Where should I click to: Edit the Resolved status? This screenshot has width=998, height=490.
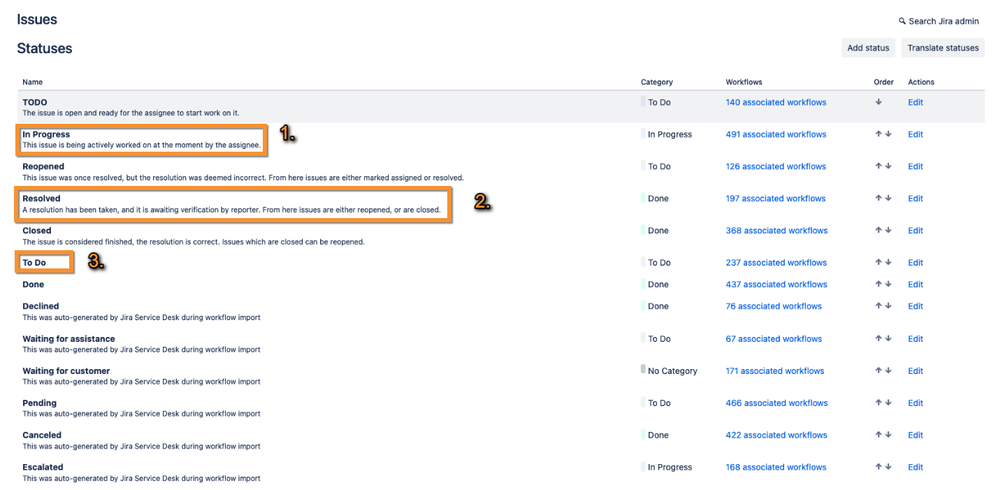[x=915, y=199]
